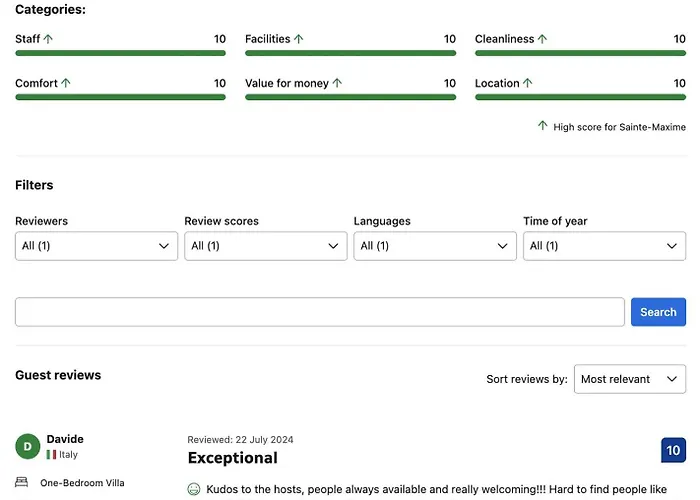Viewport: 700px width, 500px height.
Task: Click the bed icon beside One-Bedroom Villa
Action: tap(22, 482)
